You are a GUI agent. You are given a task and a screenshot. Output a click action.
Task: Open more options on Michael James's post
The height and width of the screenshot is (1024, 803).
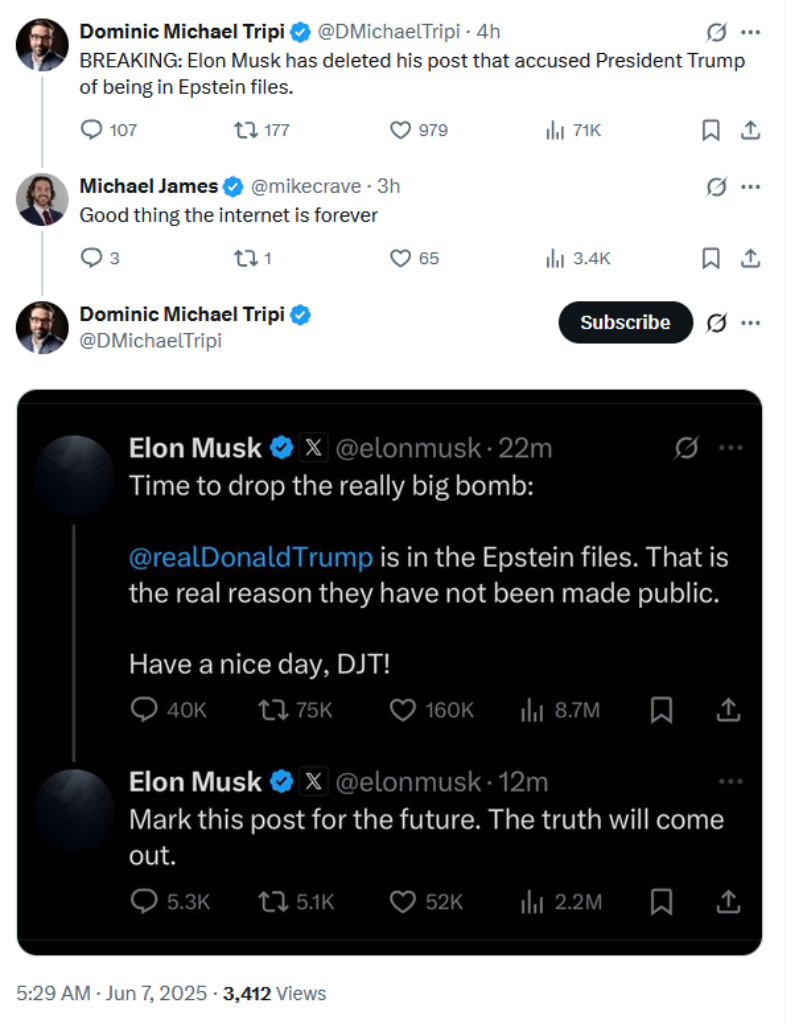click(750, 186)
